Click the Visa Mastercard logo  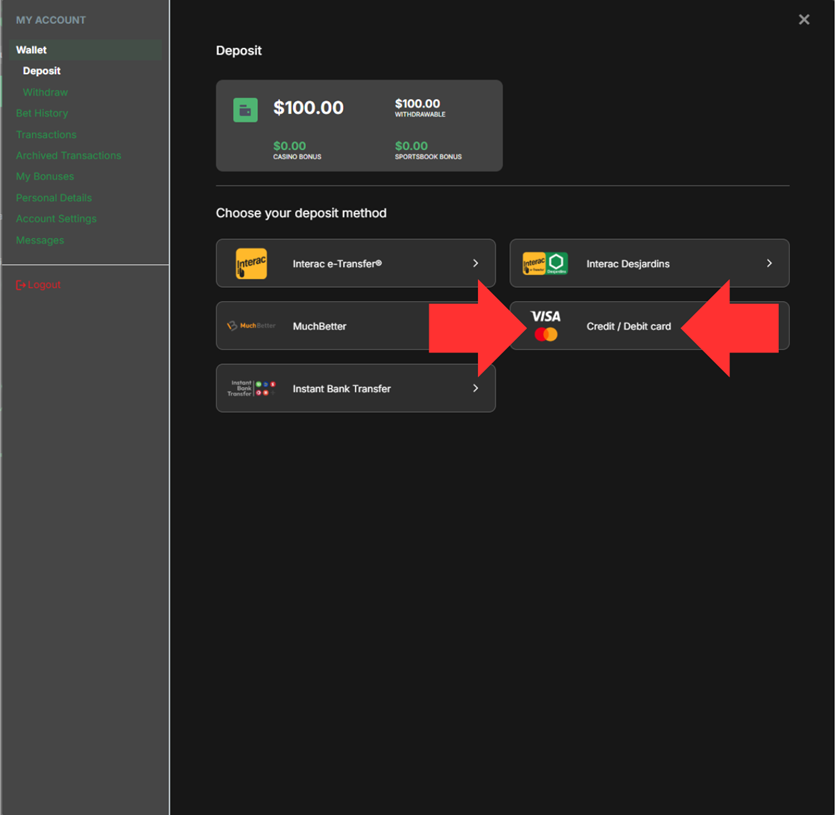coord(546,326)
